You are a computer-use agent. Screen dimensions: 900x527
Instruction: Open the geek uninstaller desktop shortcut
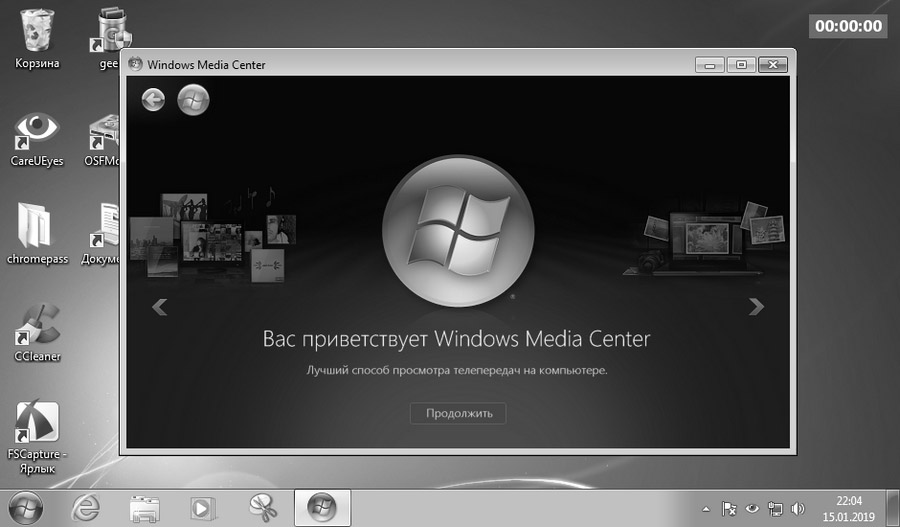point(109,38)
